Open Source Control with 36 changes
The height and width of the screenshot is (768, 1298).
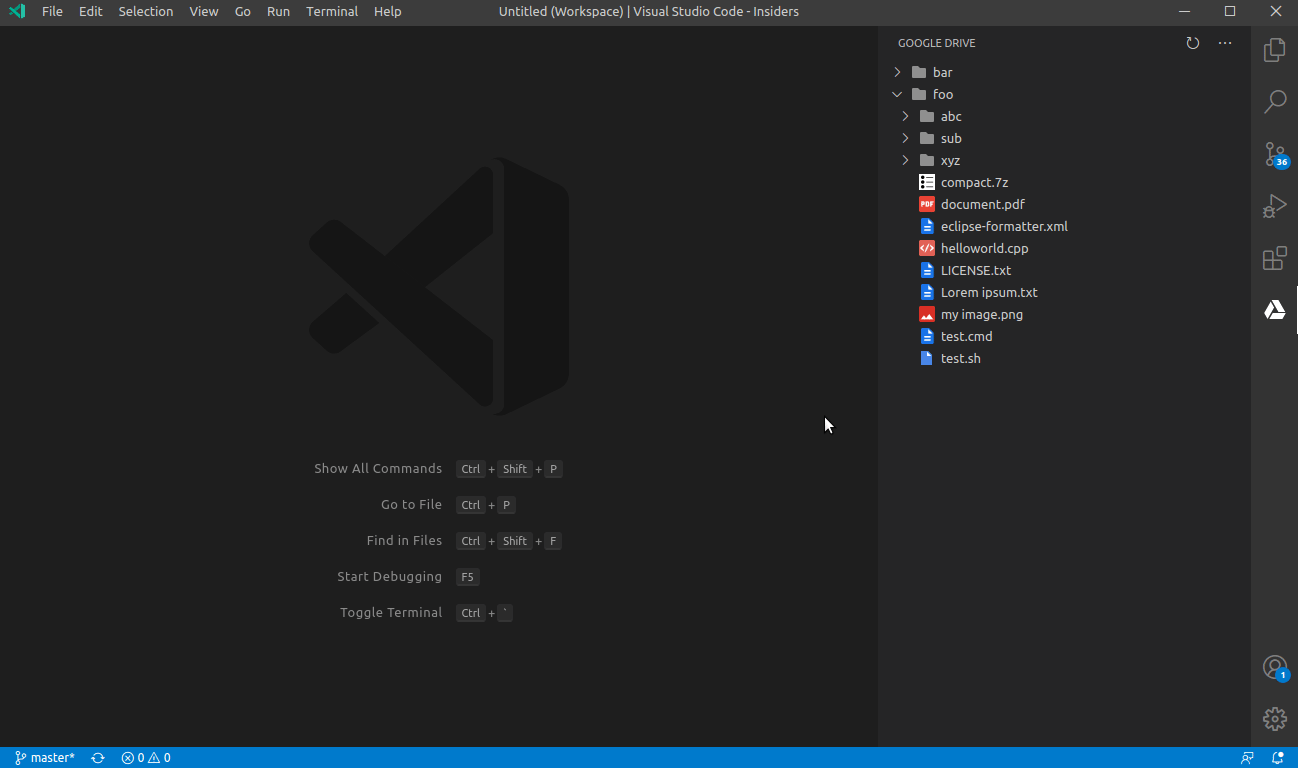(x=1274, y=155)
